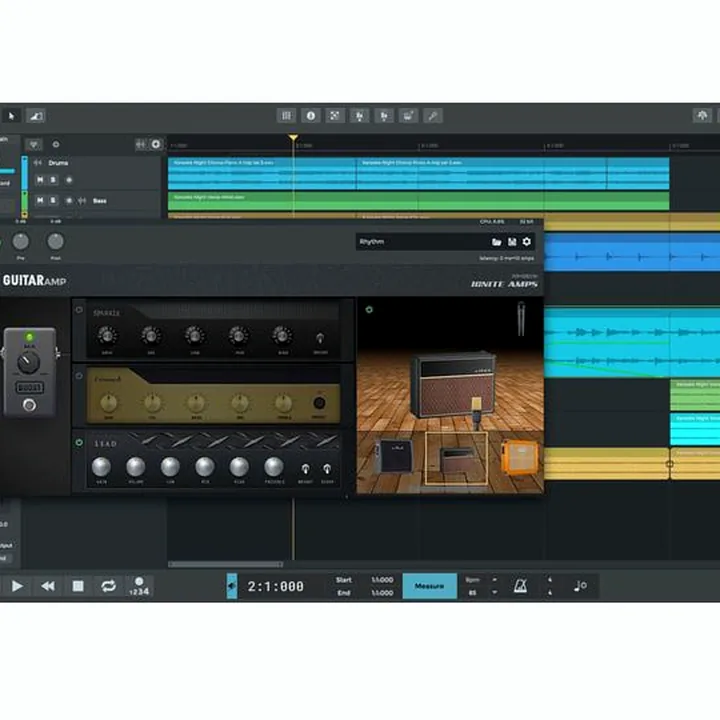Toggle the cabinet room power indicator
720x720 pixels.
point(369,310)
